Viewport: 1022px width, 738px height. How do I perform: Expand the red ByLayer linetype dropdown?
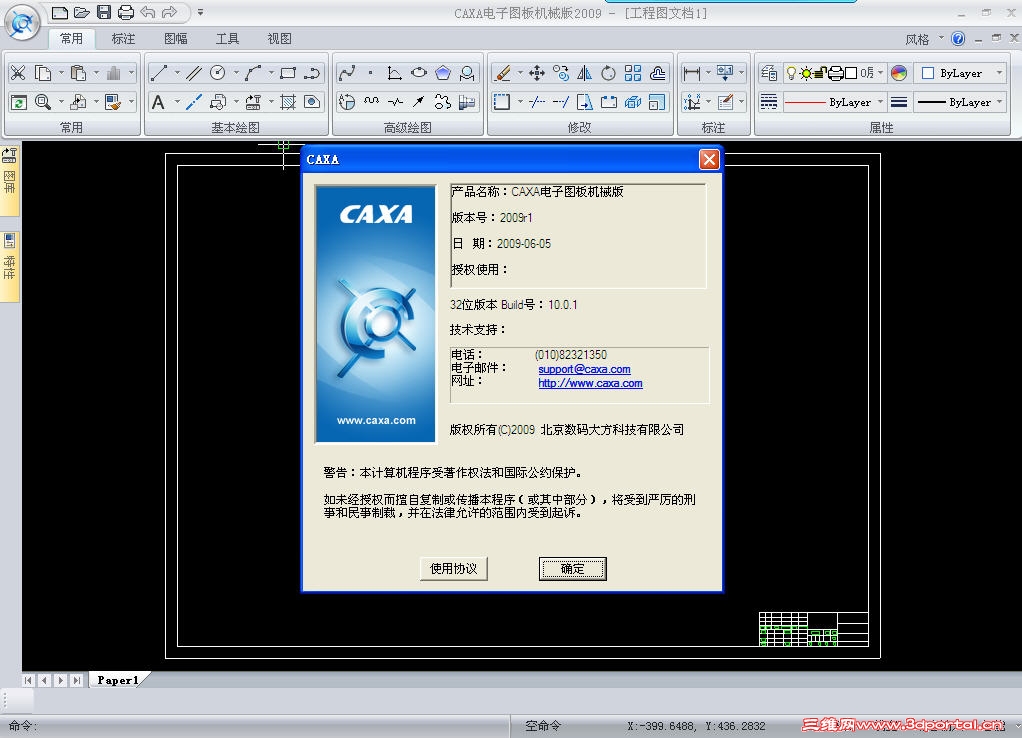point(880,102)
